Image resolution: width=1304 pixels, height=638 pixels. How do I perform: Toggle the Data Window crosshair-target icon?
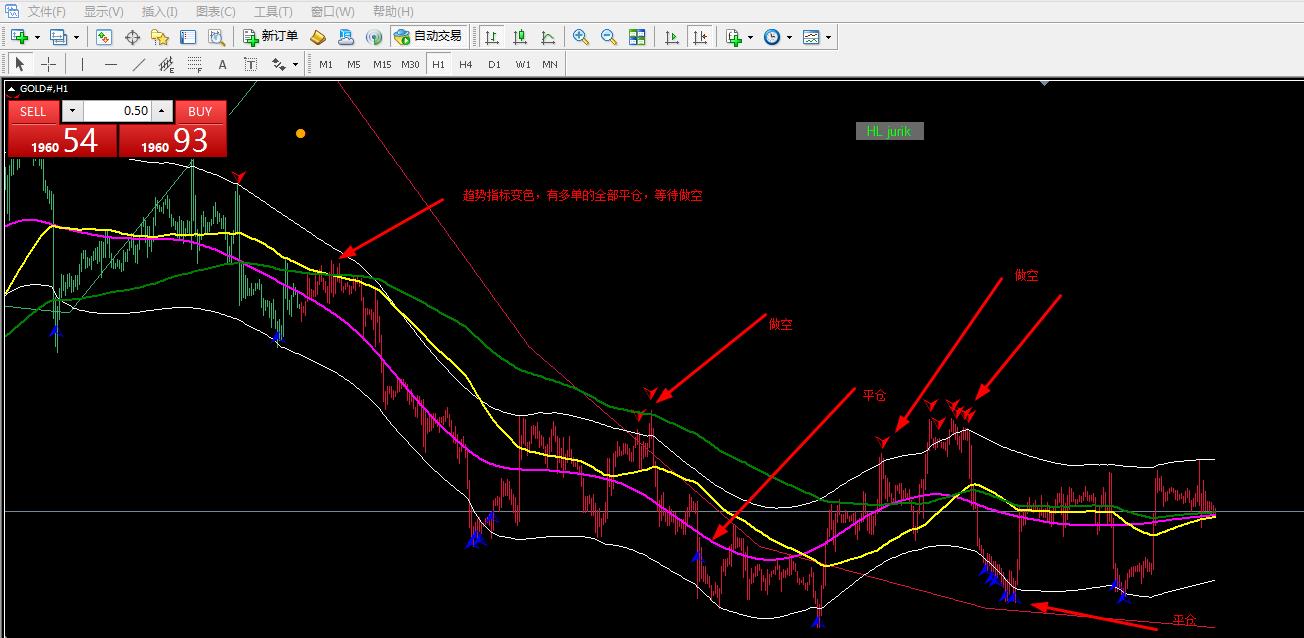click(132, 37)
